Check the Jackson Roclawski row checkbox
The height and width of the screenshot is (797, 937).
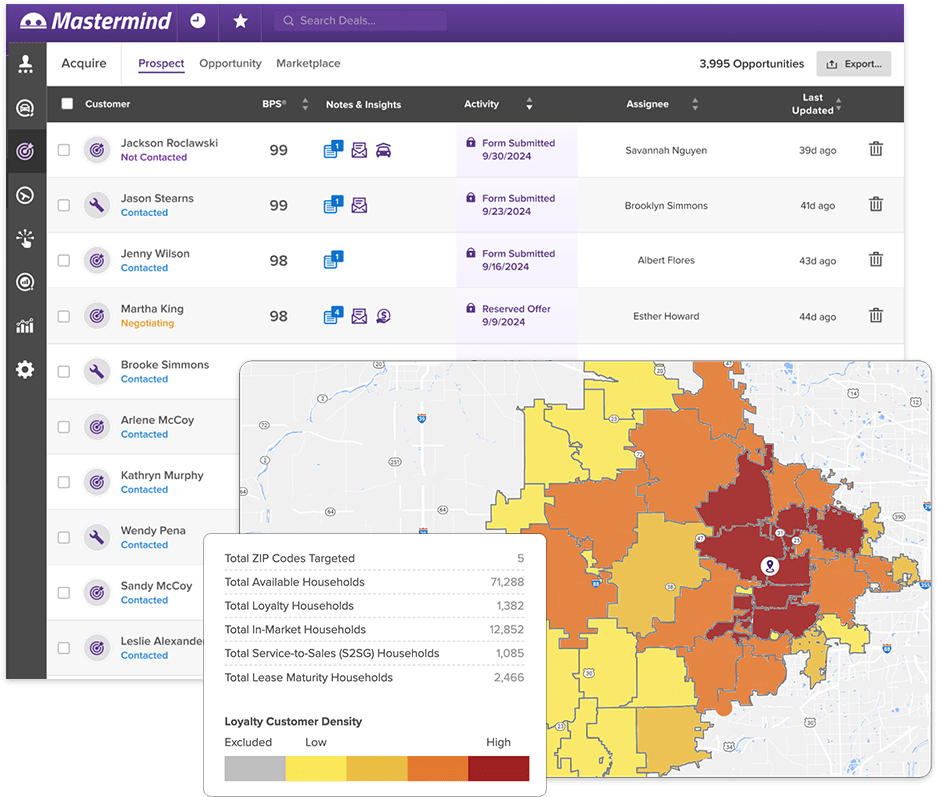point(63,150)
